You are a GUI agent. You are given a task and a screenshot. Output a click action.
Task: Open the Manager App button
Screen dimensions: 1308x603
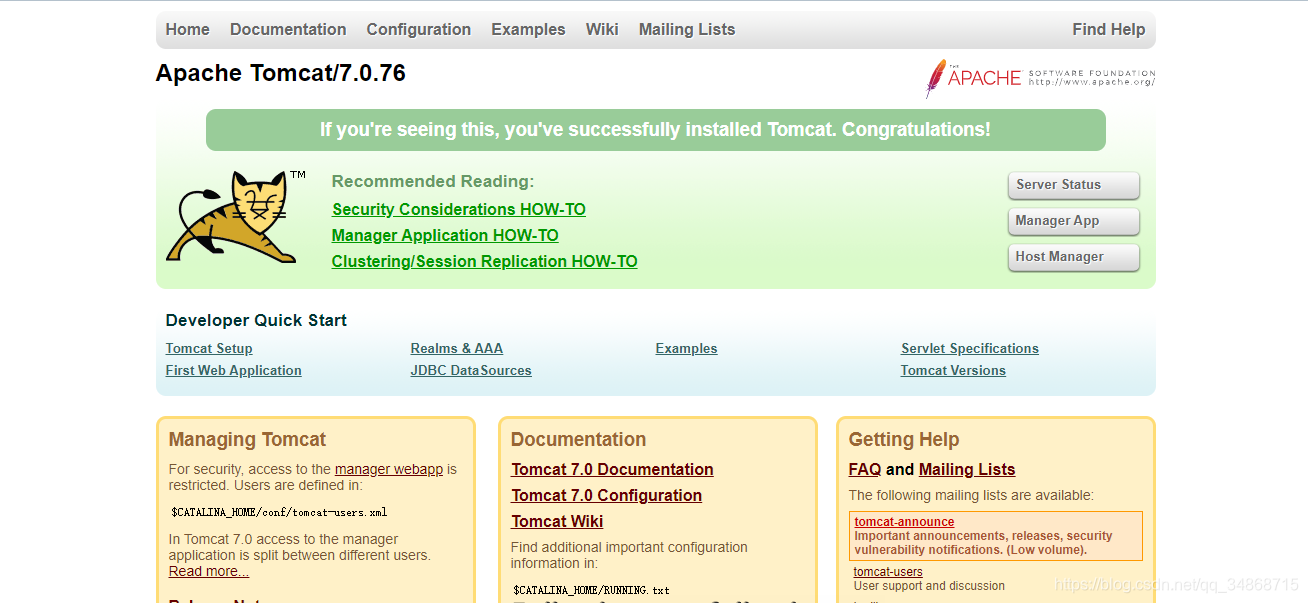pos(1074,221)
